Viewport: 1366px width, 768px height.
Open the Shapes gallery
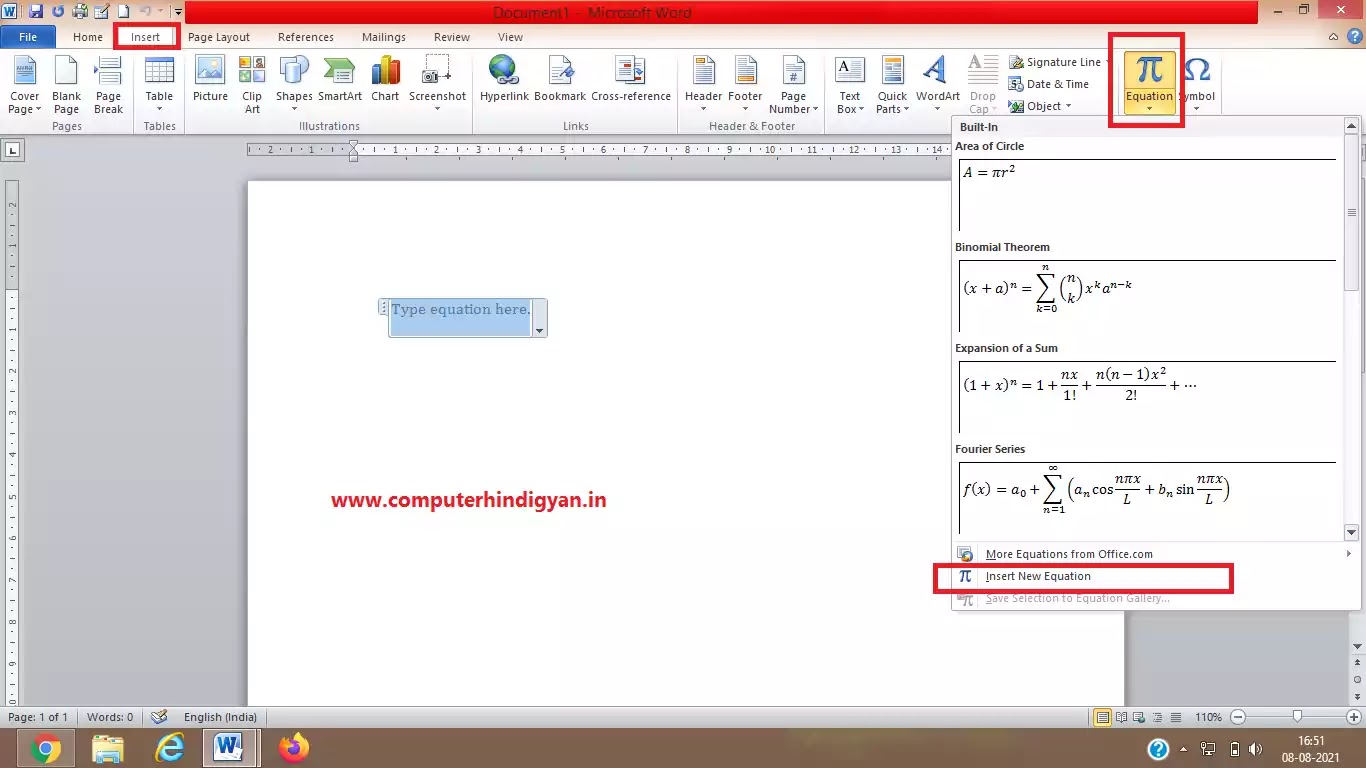(x=294, y=85)
